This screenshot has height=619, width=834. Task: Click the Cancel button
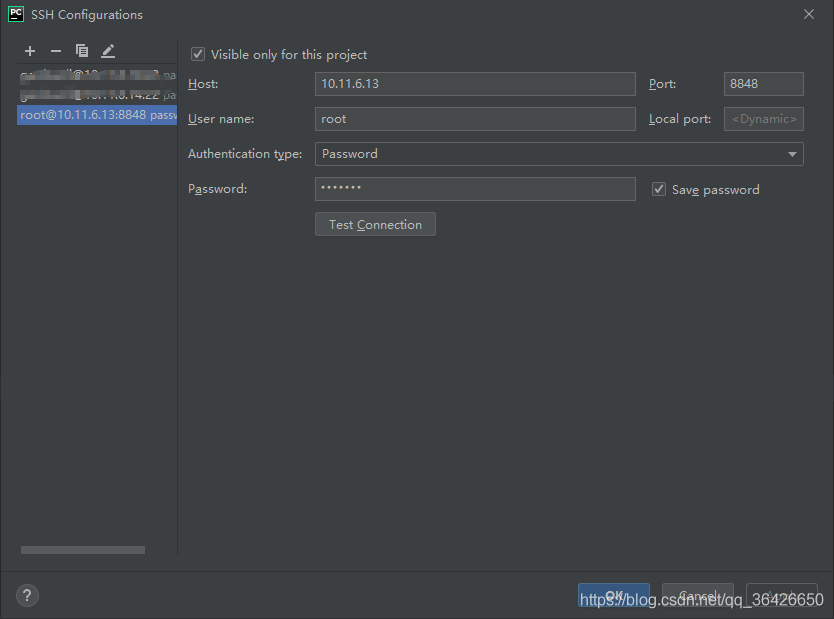click(697, 596)
